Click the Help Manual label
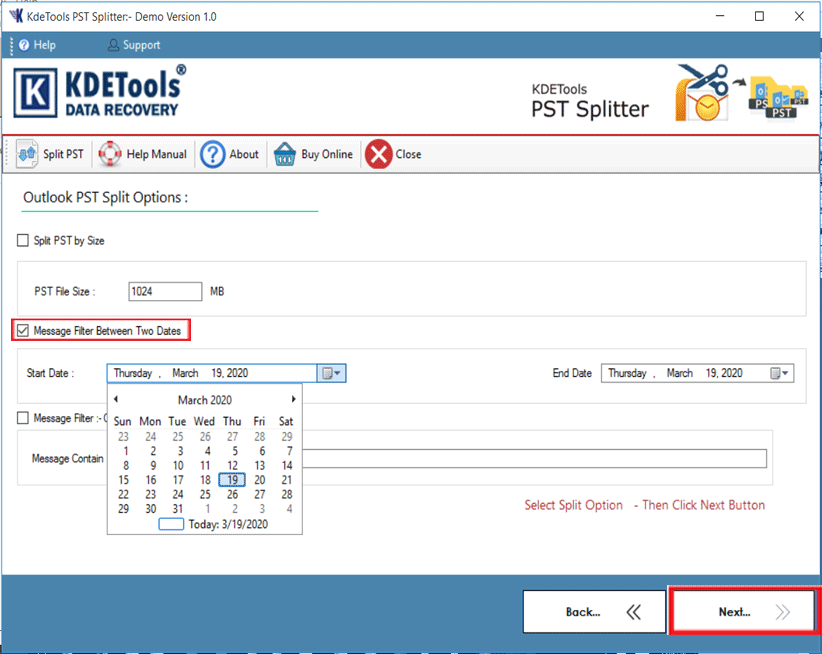The width and height of the screenshot is (822, 654). click(x=156, y=154)
